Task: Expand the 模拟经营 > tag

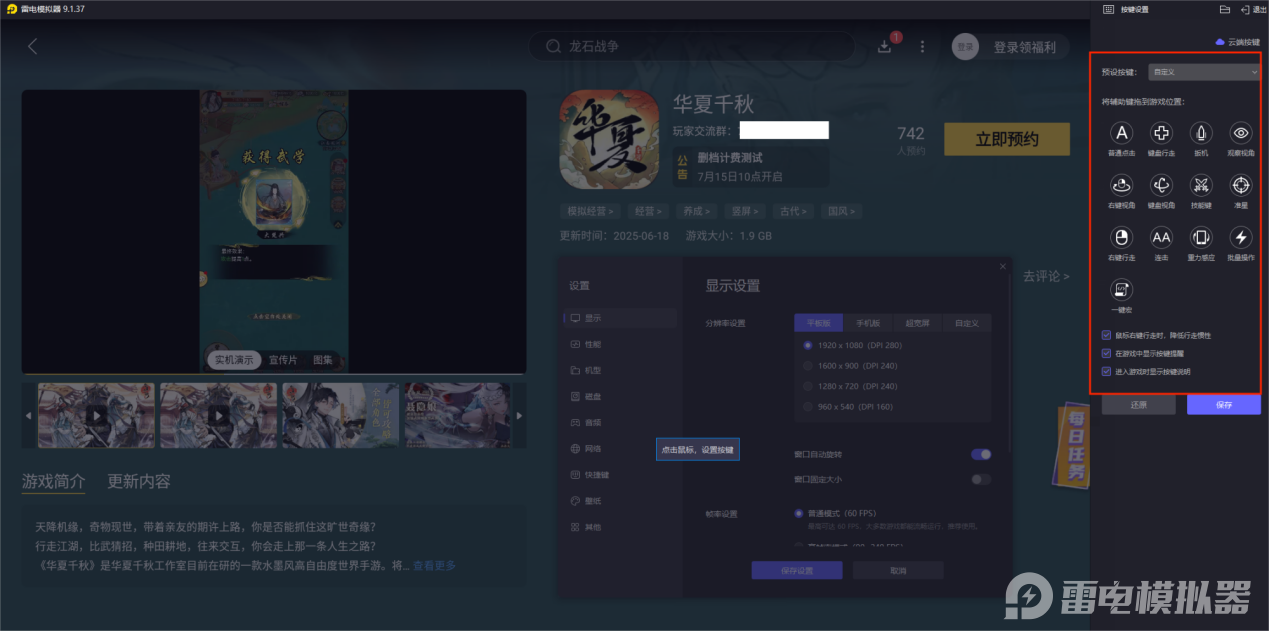Action: point(591,211)
